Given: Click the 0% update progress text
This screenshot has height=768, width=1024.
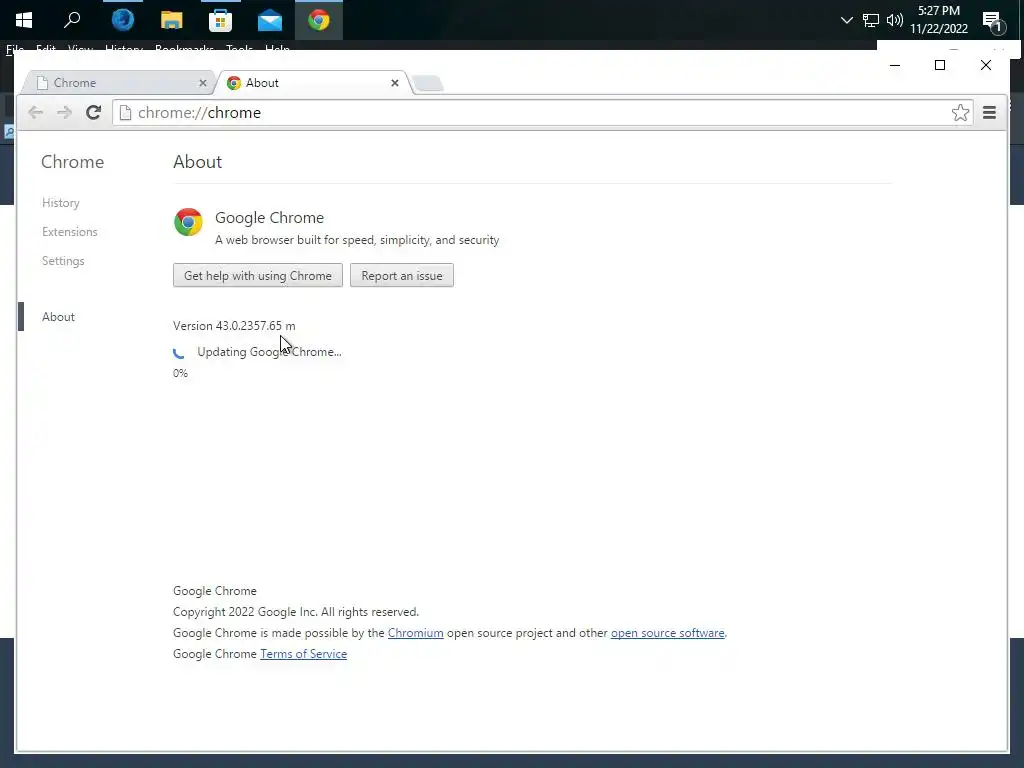Looking at the screenshot, I should click(180, 373).
